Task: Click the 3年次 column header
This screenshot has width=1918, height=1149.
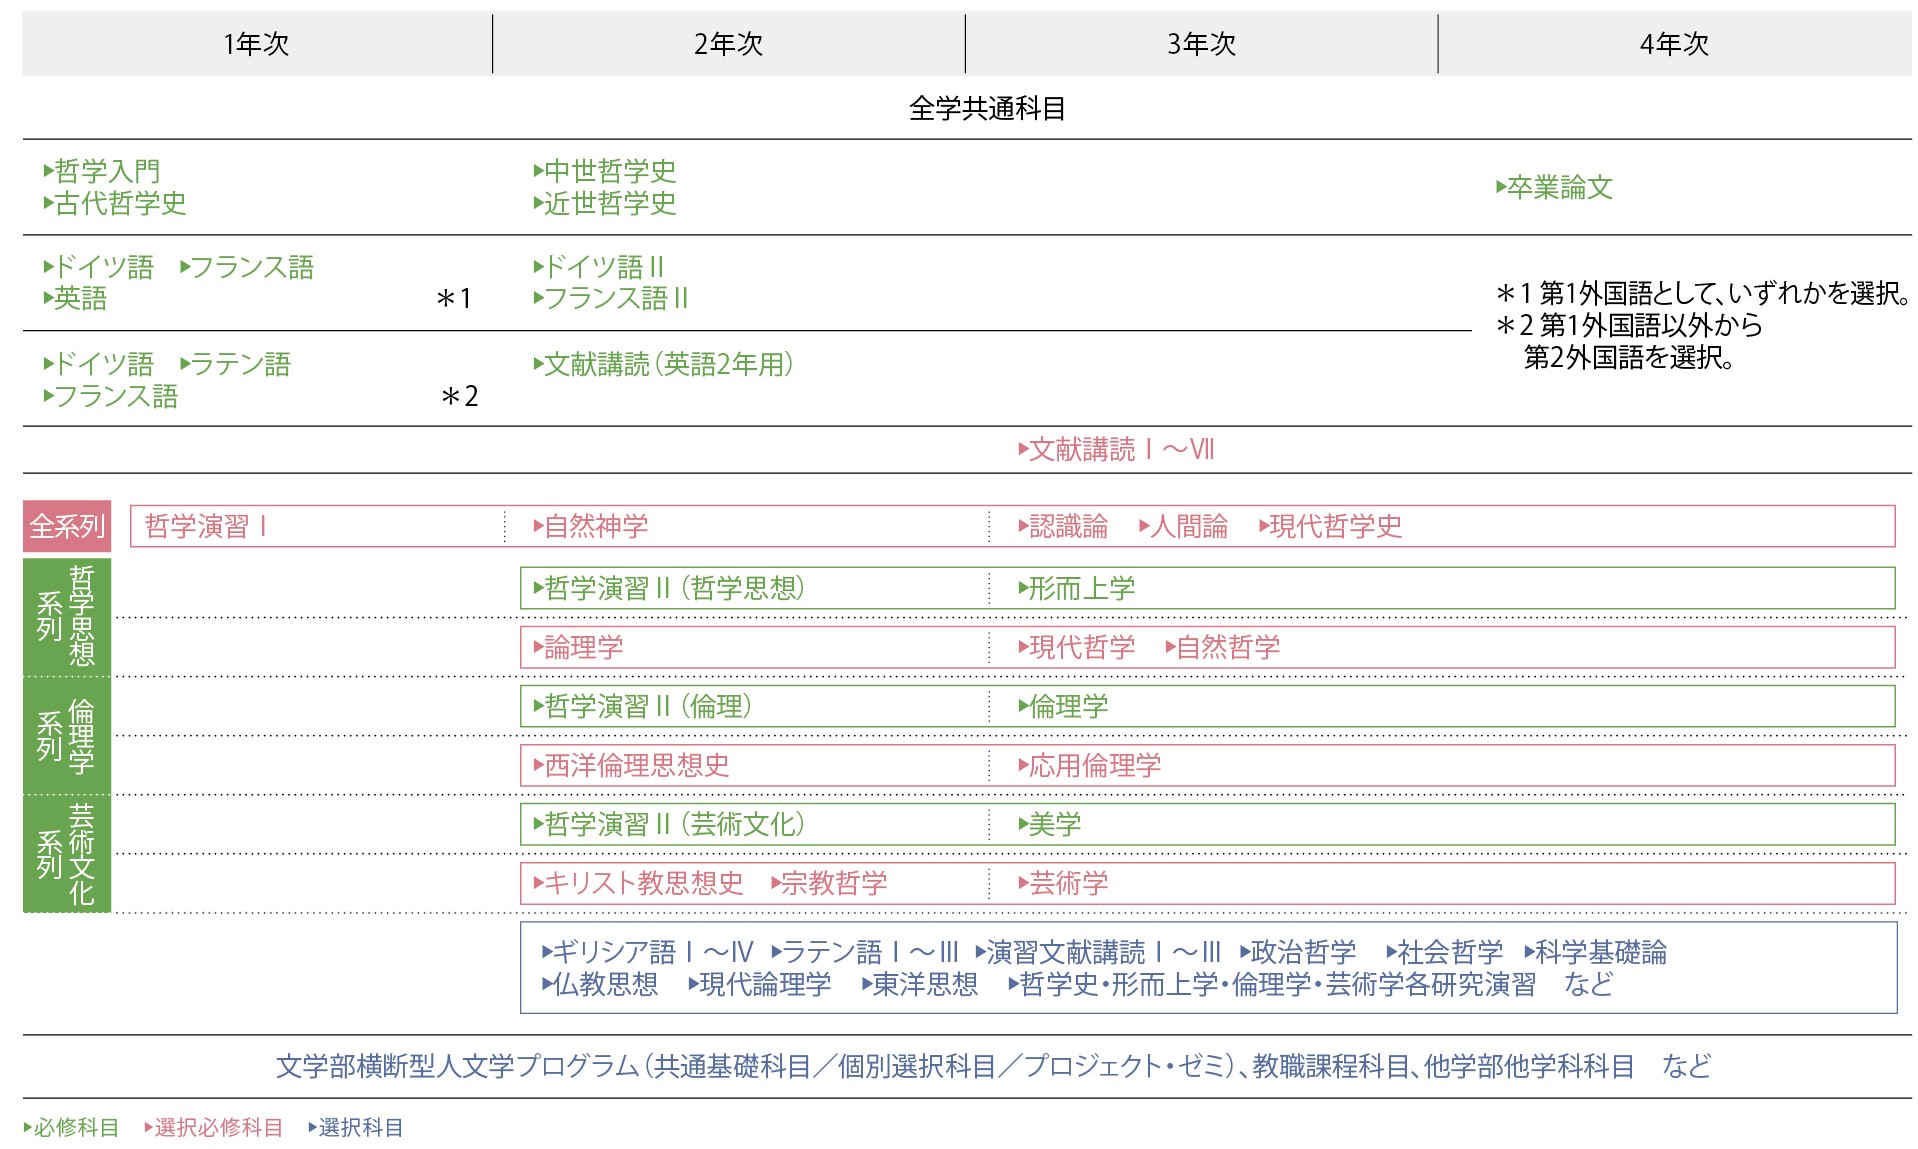Action: click(x=1201, y=44)
